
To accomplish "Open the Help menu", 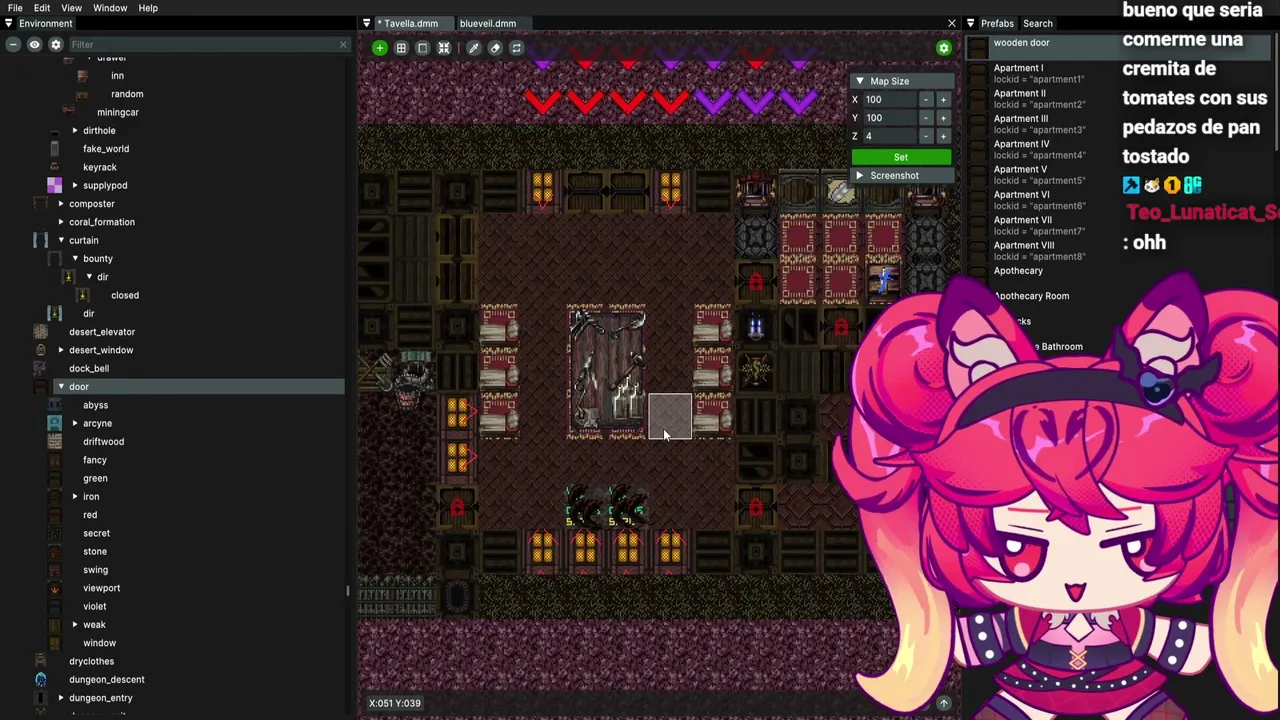I will pos(148,8).
